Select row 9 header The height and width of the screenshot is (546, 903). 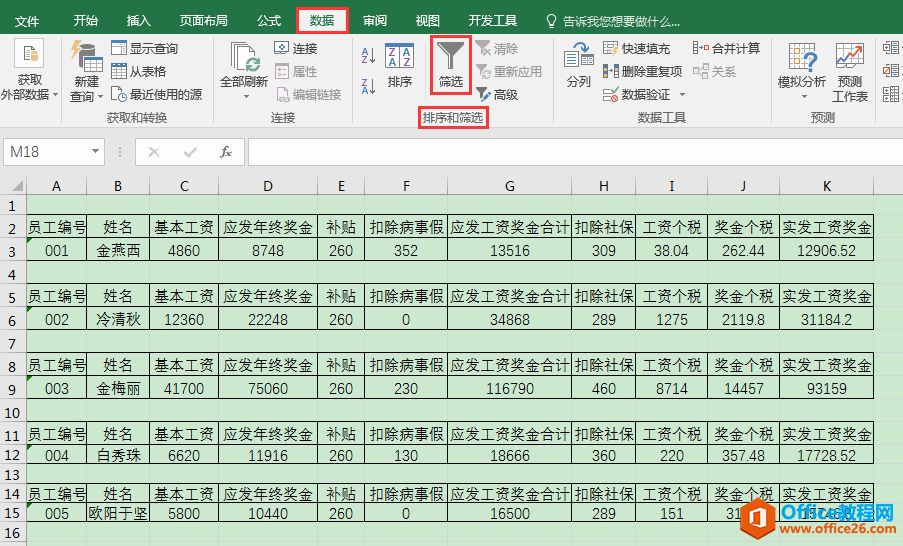click(13, 389)
